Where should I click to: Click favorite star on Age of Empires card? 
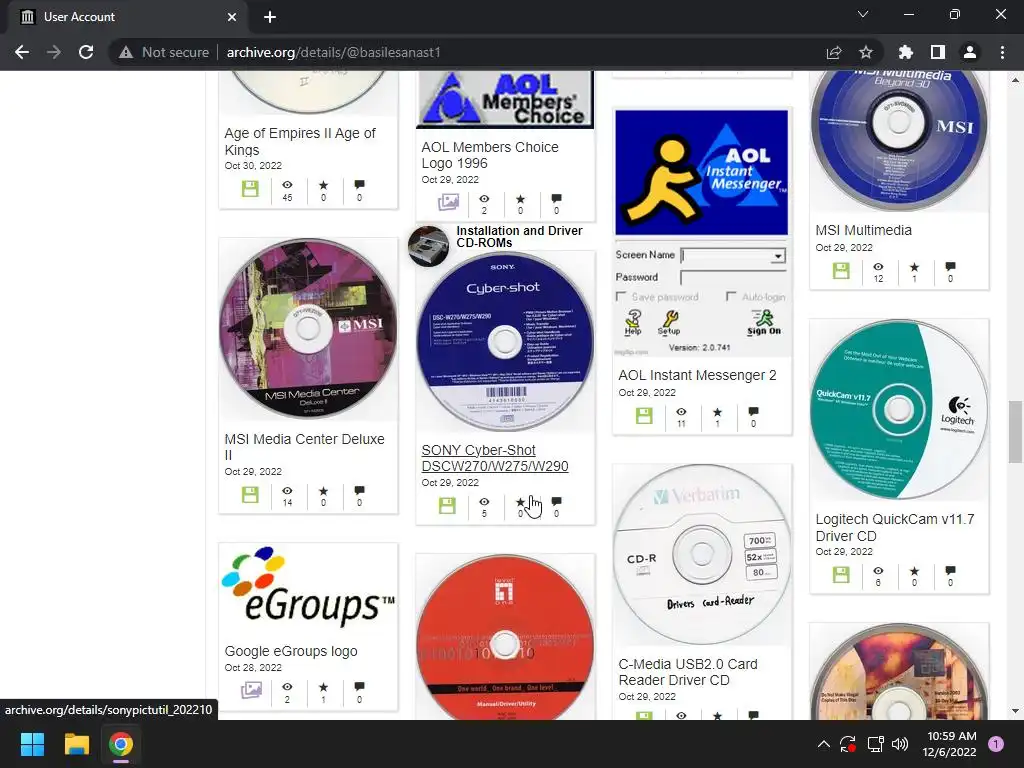pyautogui.click(x=323, y=185)
